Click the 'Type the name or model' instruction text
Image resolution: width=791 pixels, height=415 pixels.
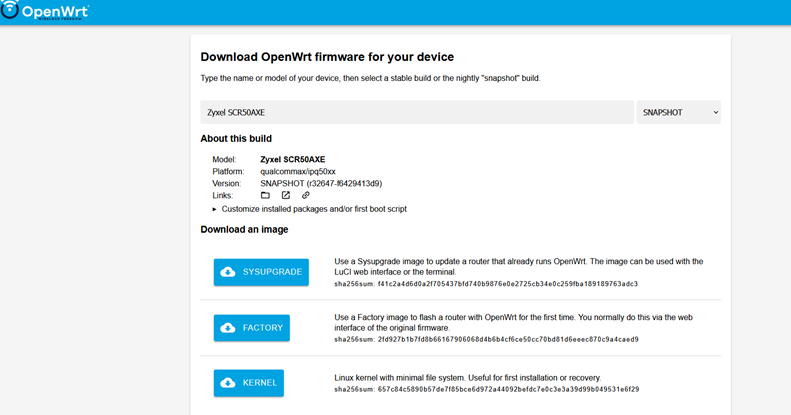point(370,78)
